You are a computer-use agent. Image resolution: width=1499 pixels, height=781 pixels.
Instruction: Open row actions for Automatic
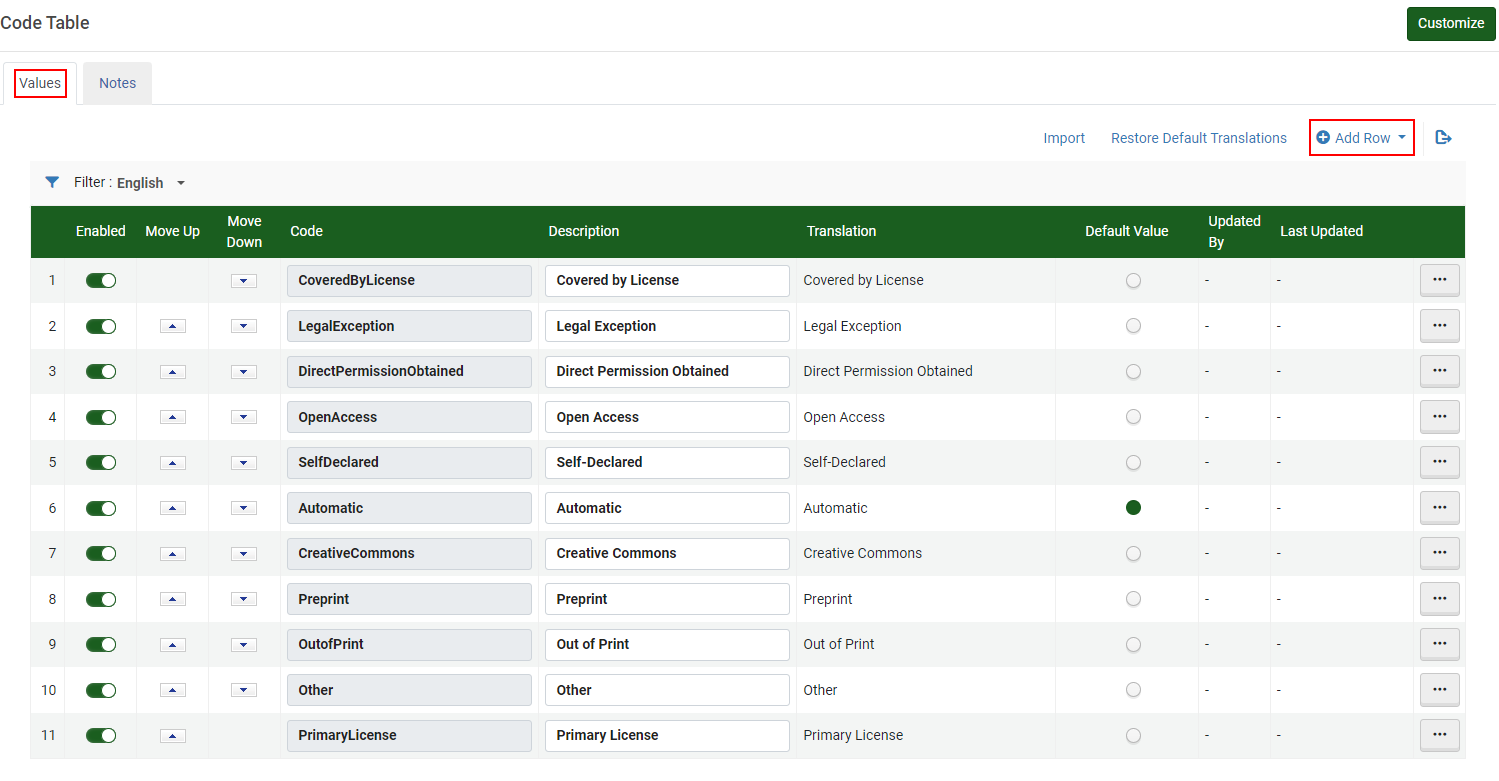(1439, 508)
